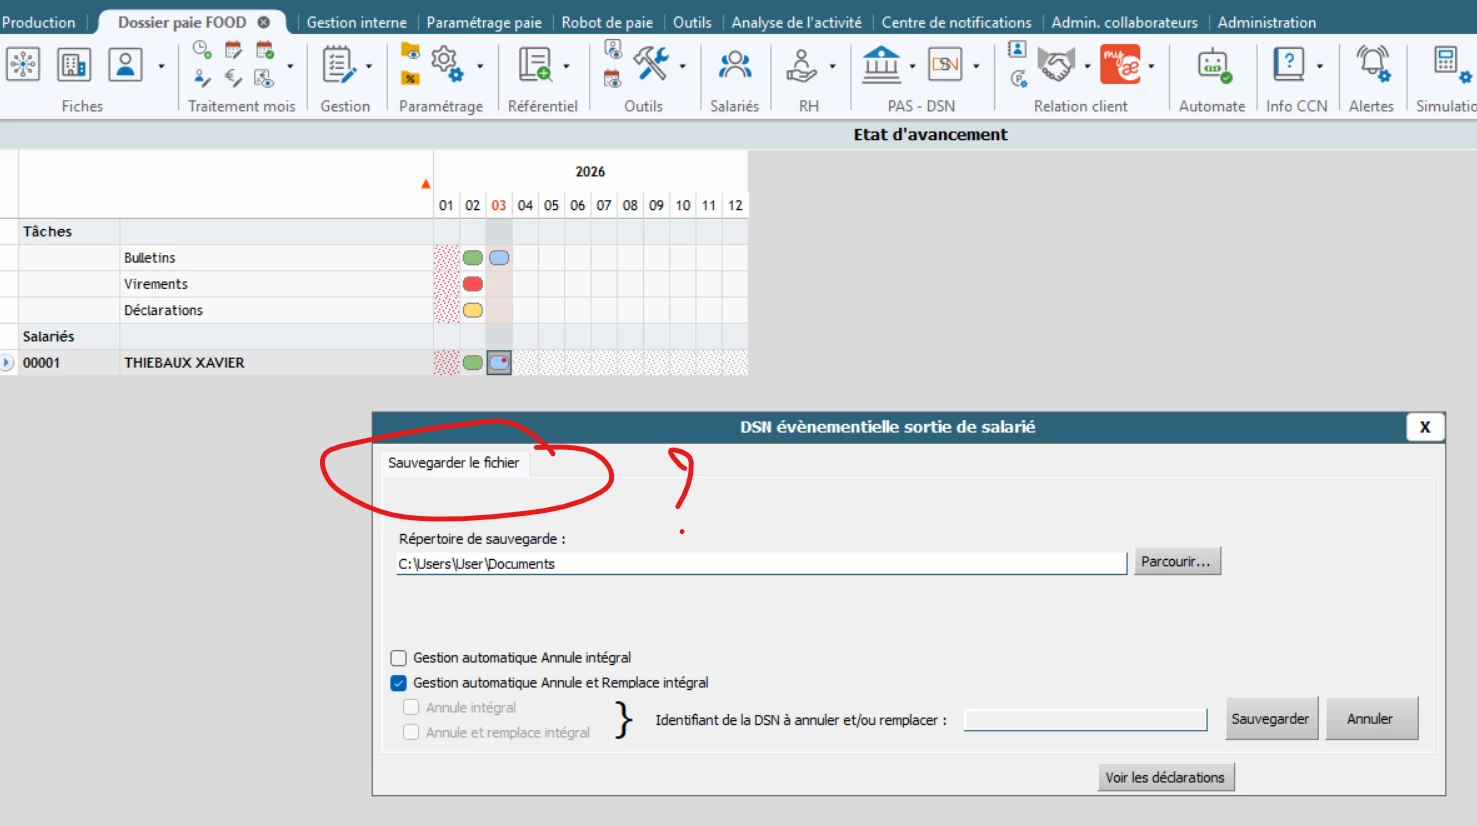
Task: Open the Référentiel dropdown arrow
Action: [x=566, y=67]
